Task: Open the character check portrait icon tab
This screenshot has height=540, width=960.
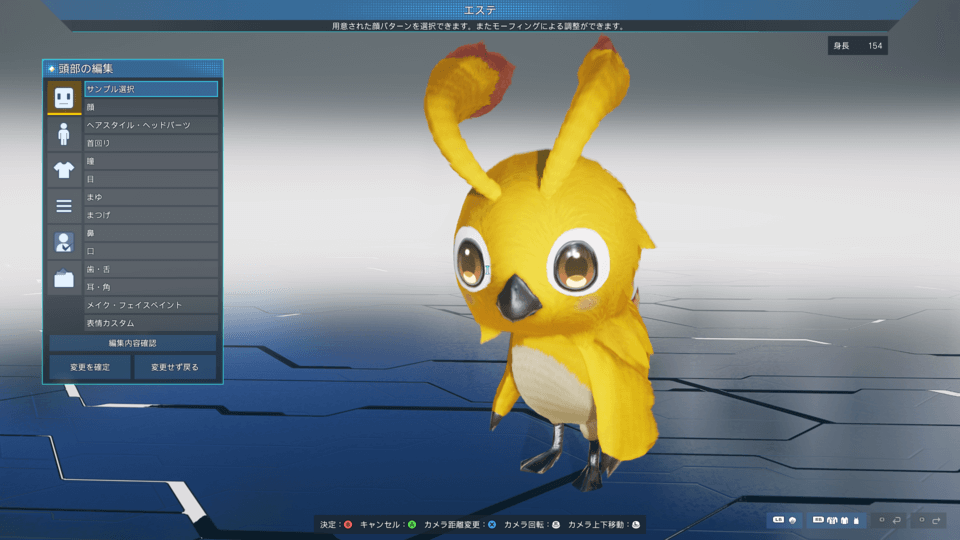Action: point(64,242)
